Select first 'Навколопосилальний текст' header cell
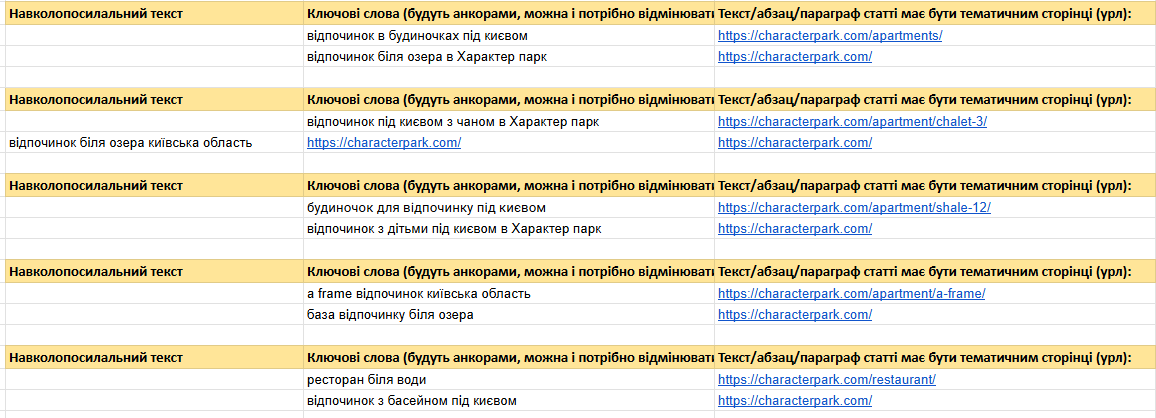Viewport: 1156px width, 418px height. (x=96, y=14)
